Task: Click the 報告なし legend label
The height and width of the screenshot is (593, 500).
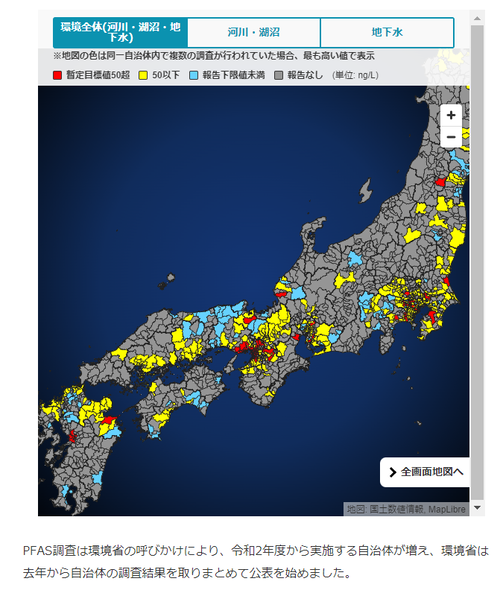Action: pos(305,75)
